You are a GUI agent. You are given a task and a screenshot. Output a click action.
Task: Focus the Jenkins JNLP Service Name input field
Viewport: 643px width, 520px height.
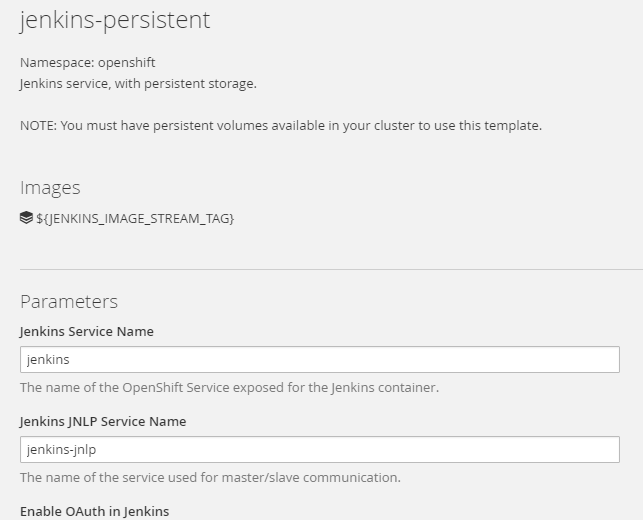click(320, 450)
